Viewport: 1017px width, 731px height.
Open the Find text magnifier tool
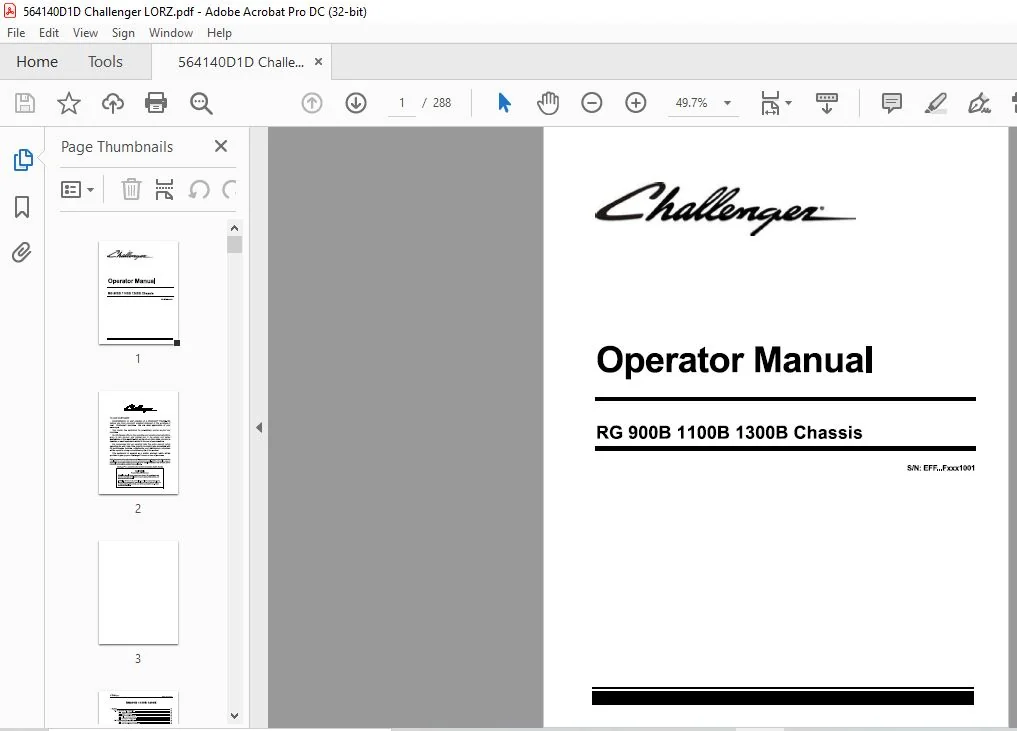201,103
